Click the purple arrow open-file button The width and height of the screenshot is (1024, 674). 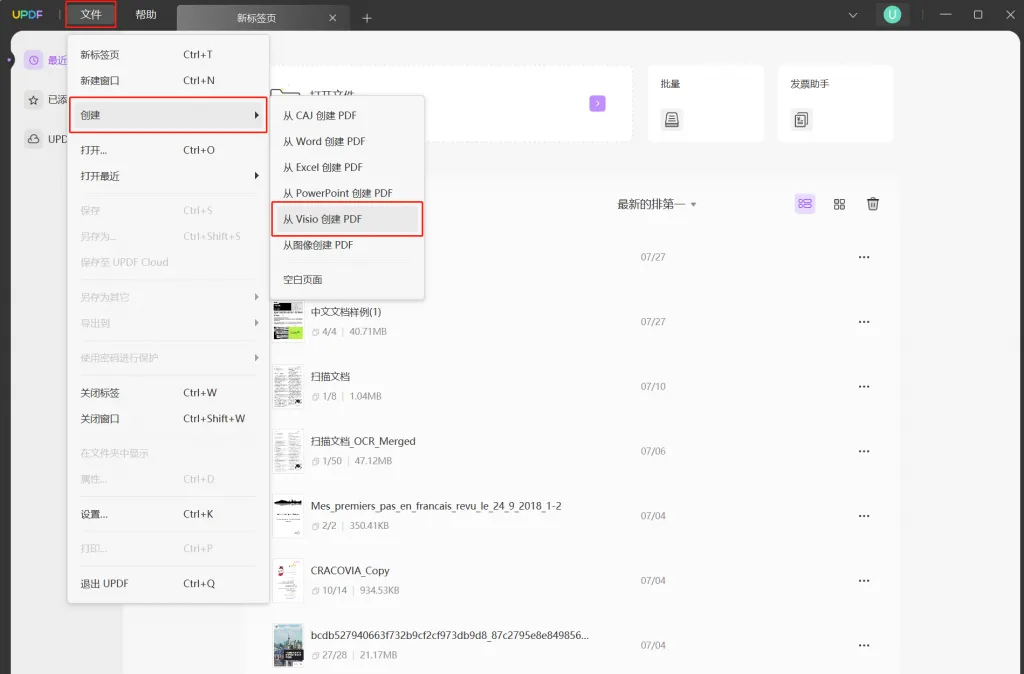coord(598,103)
